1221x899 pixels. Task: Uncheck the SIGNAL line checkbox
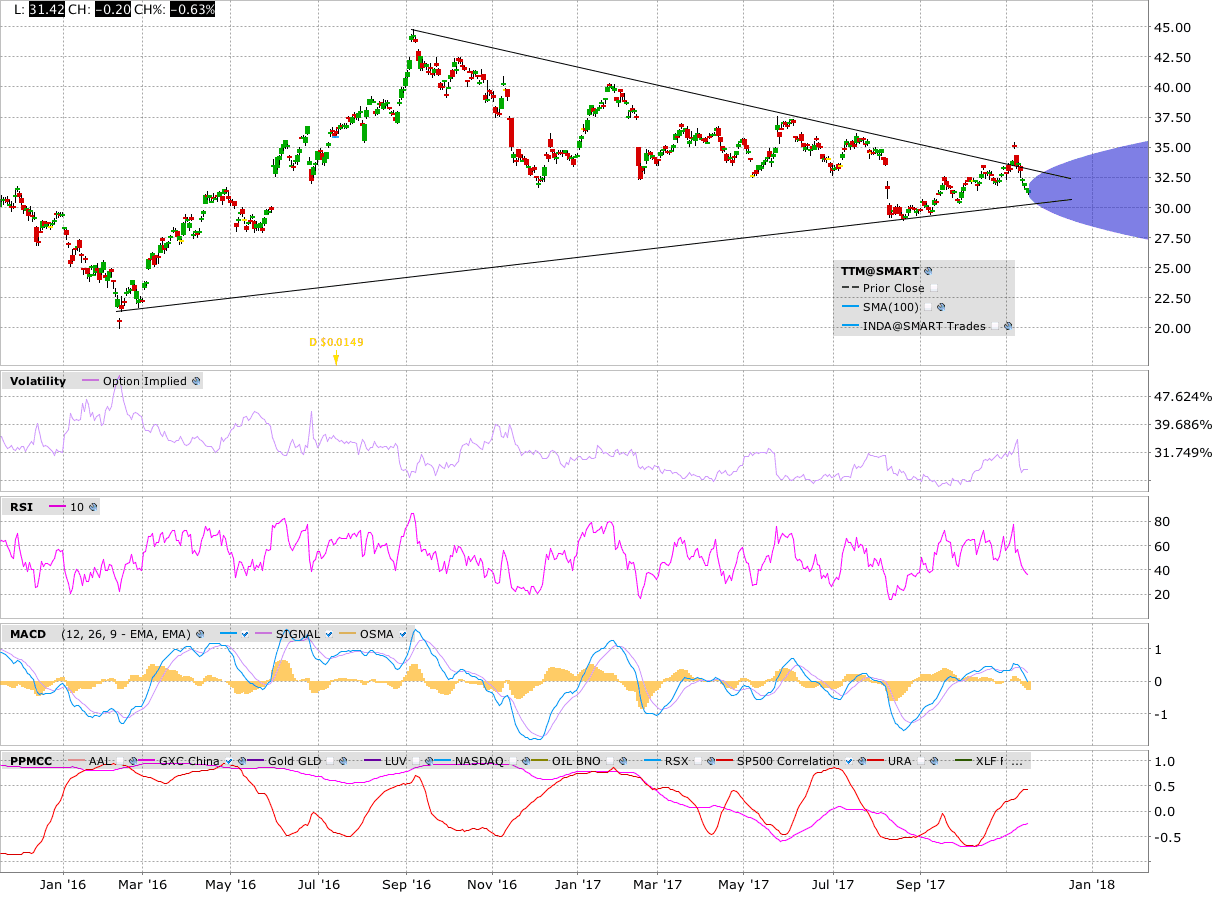[x=330, y=634]
